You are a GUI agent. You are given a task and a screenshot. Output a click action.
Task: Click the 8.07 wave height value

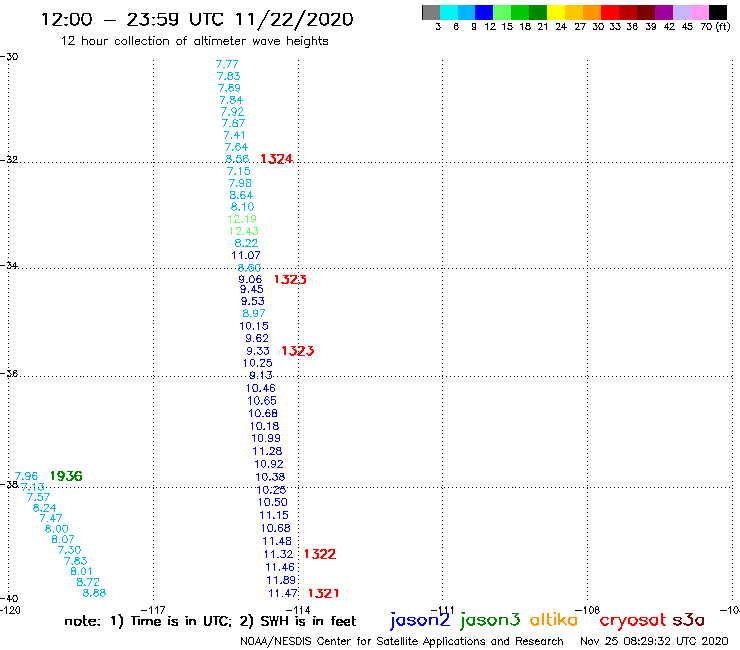(x=63, y=540)
